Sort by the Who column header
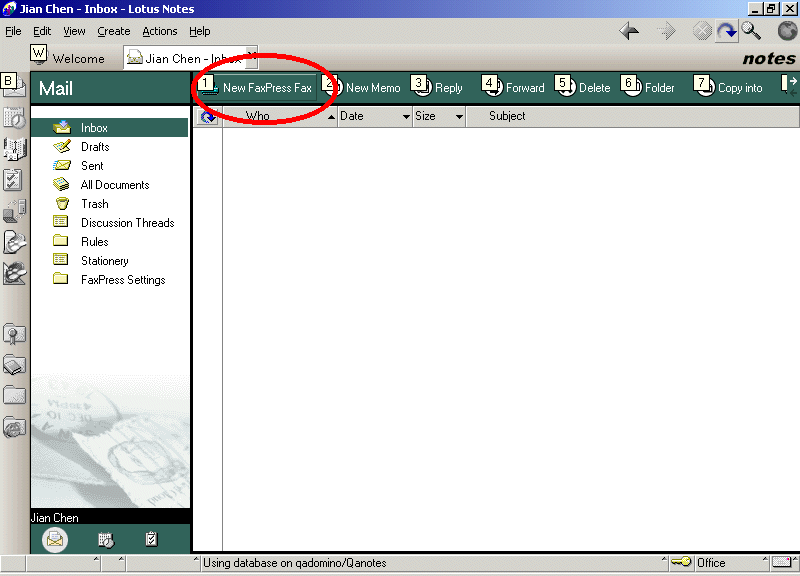800x576 pixels. click(280, 116)
